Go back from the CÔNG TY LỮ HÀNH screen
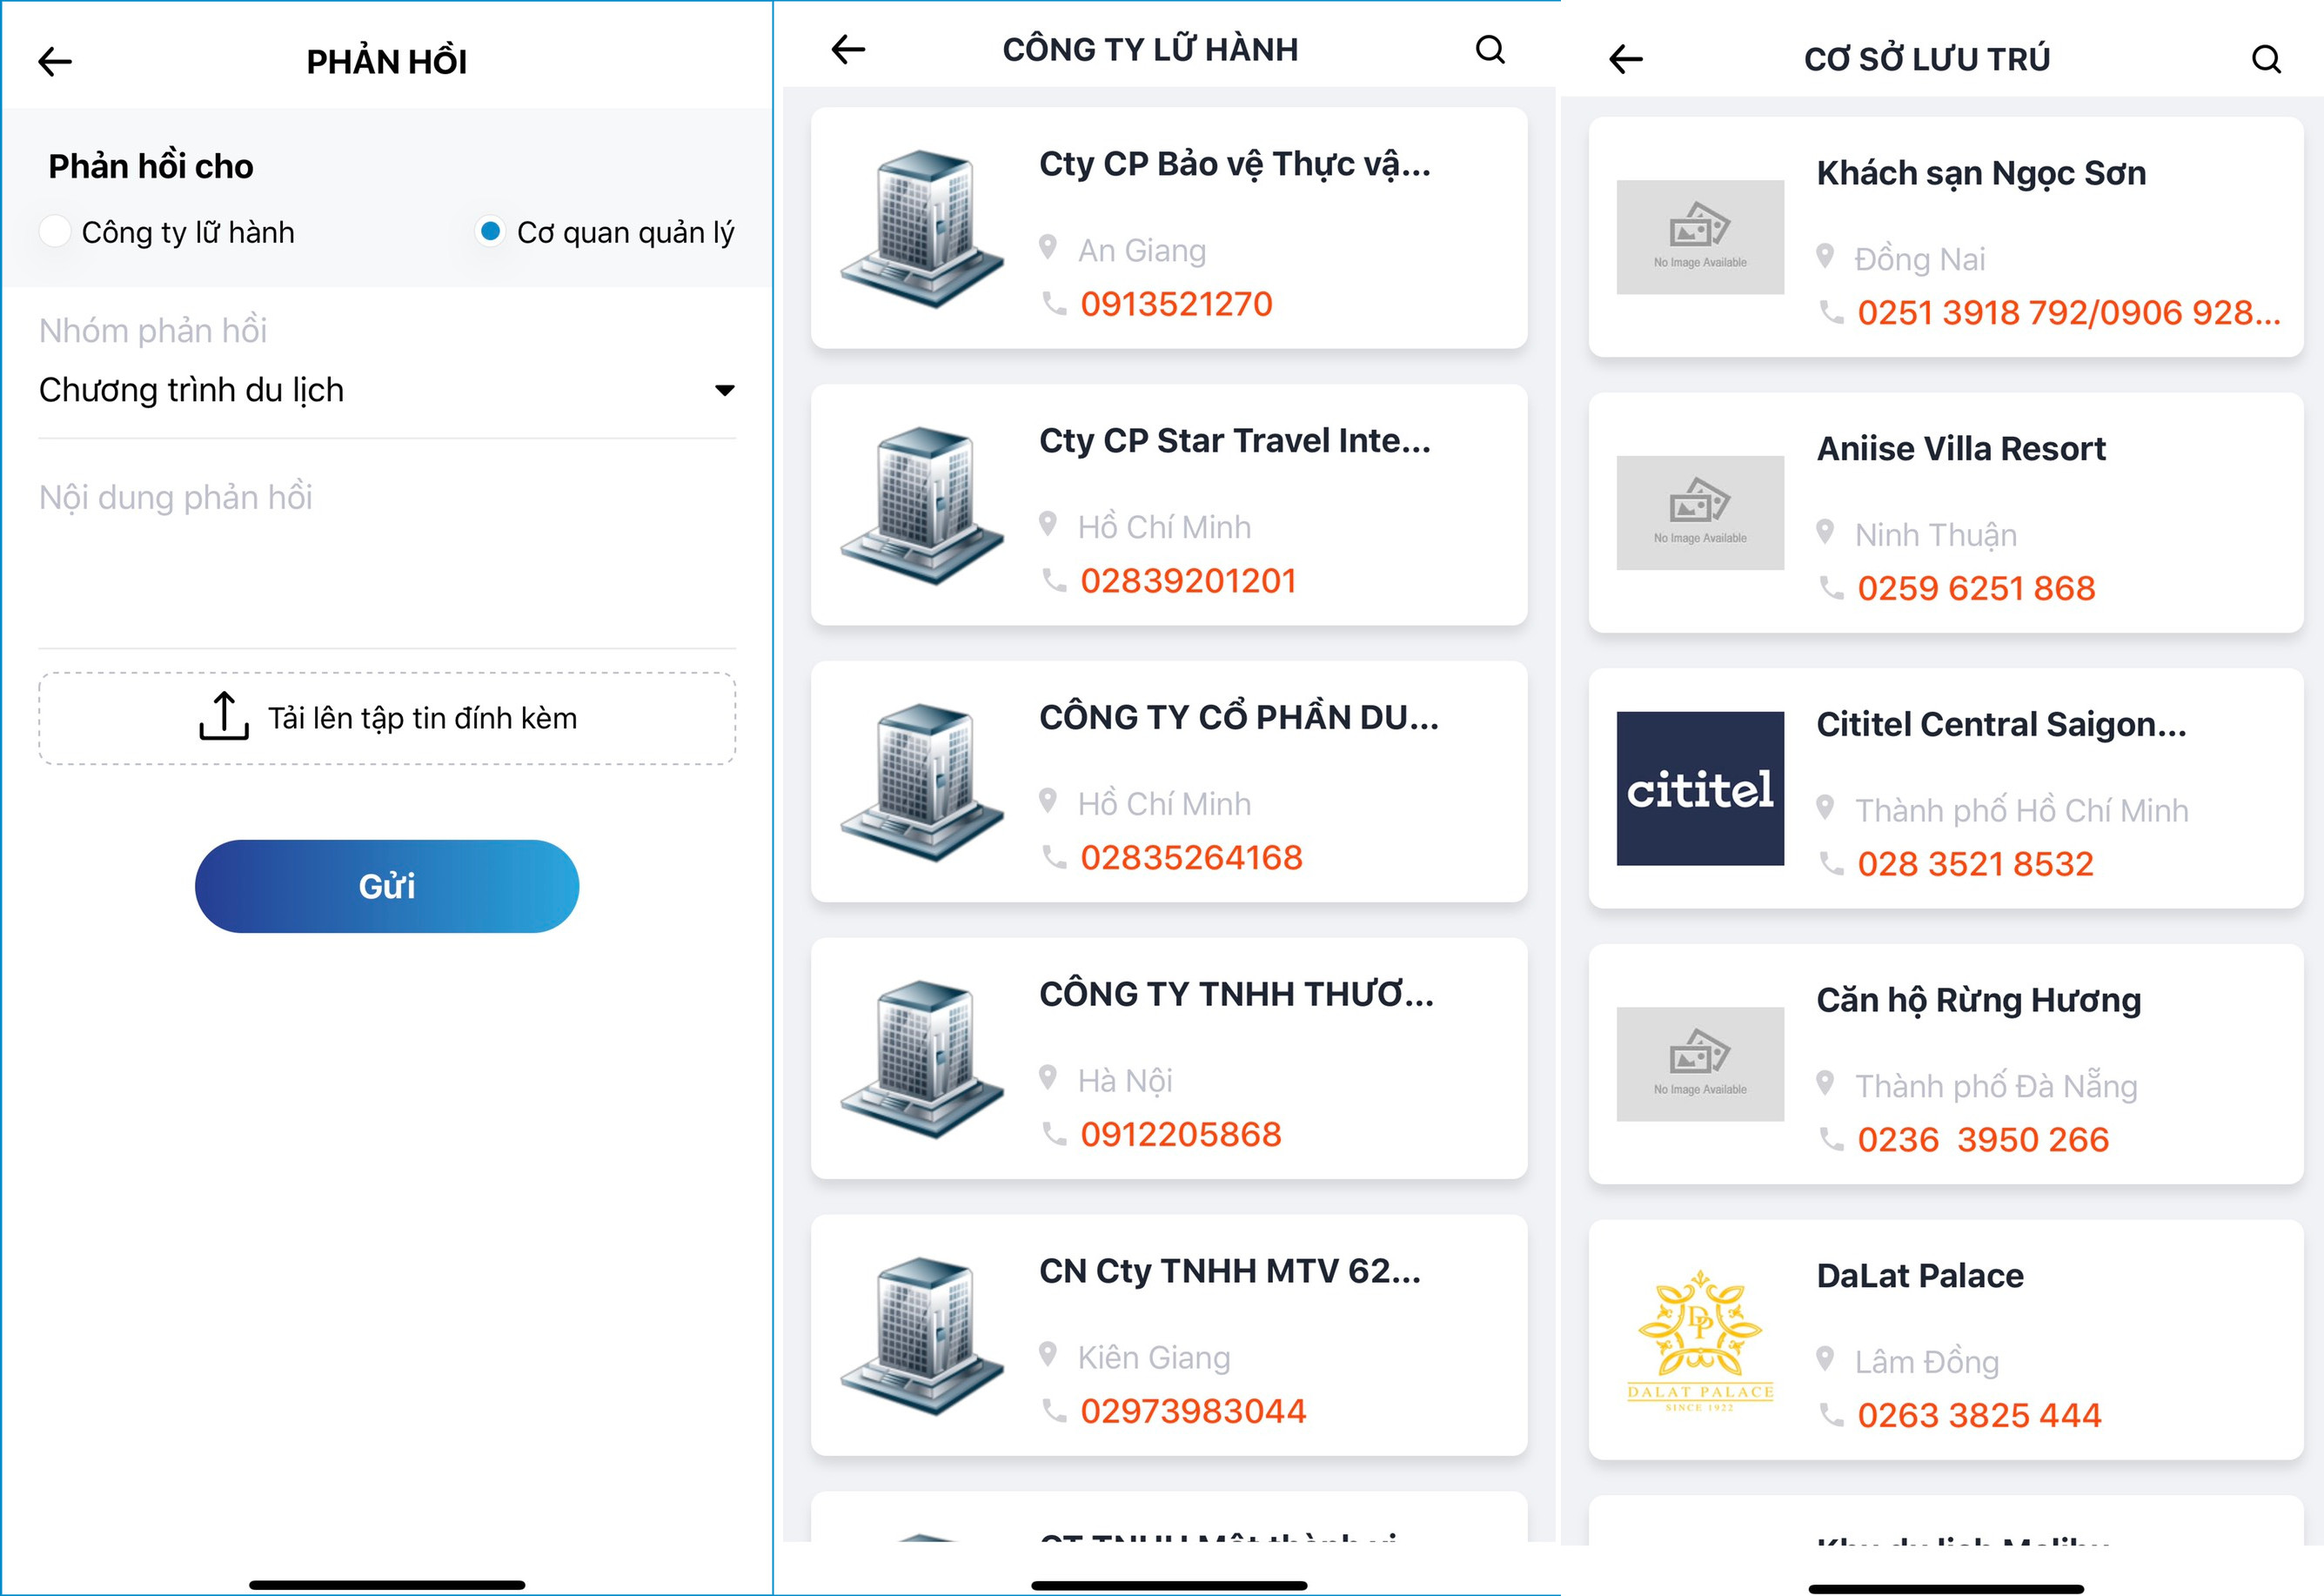The image size is (2324, 1596). 848,49
